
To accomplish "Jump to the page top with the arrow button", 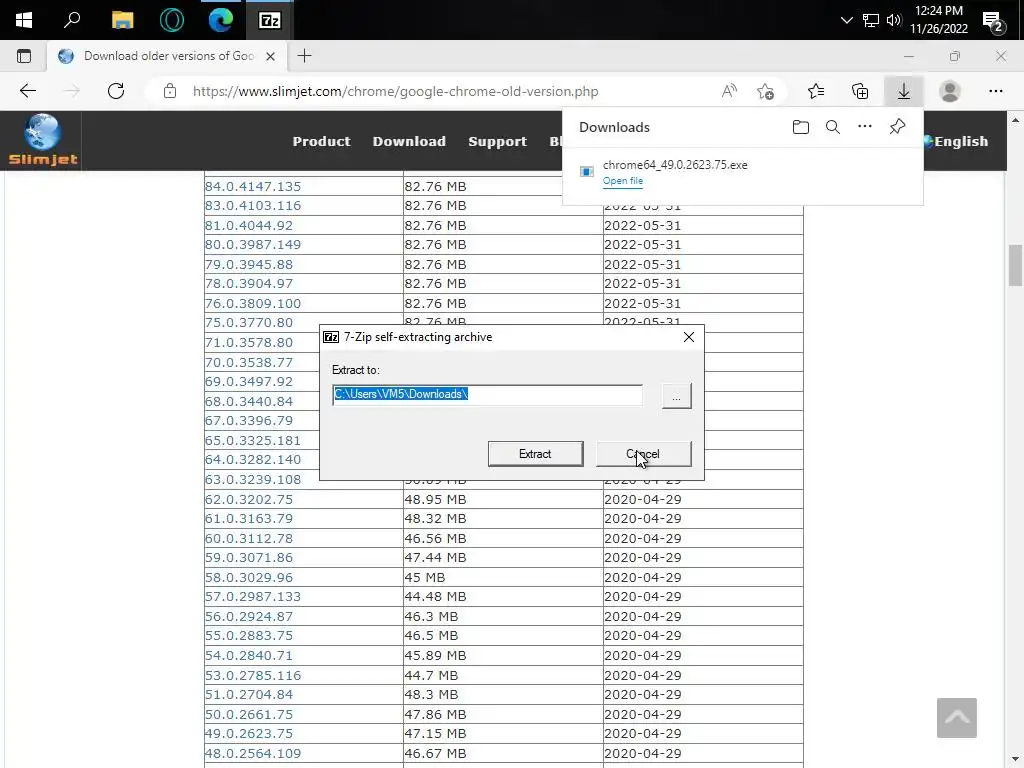I will click(x=956, y=718).
